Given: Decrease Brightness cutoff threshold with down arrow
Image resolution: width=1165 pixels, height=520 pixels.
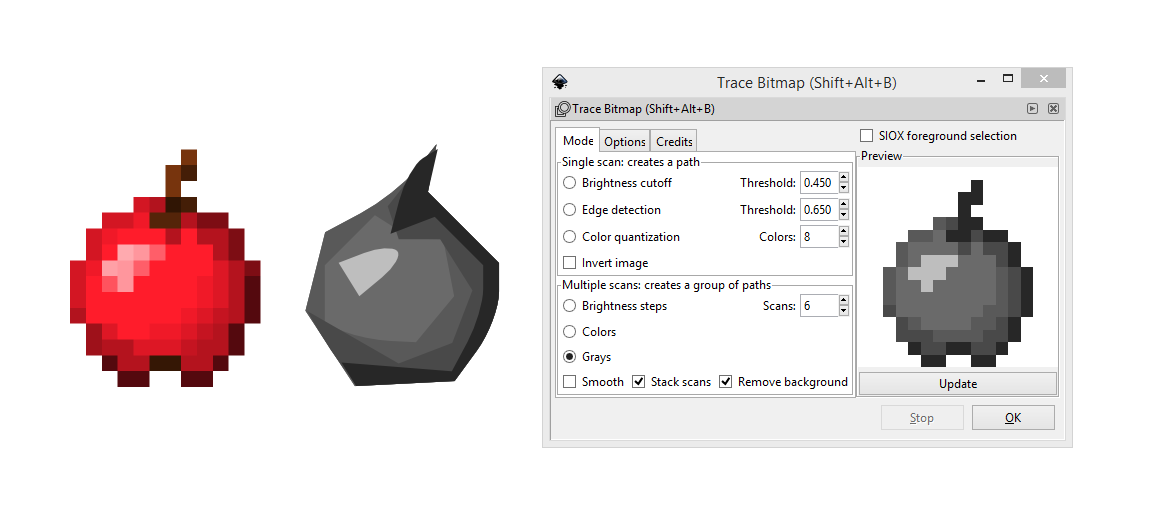Looking at the screenshot, I should coord(843,188).
